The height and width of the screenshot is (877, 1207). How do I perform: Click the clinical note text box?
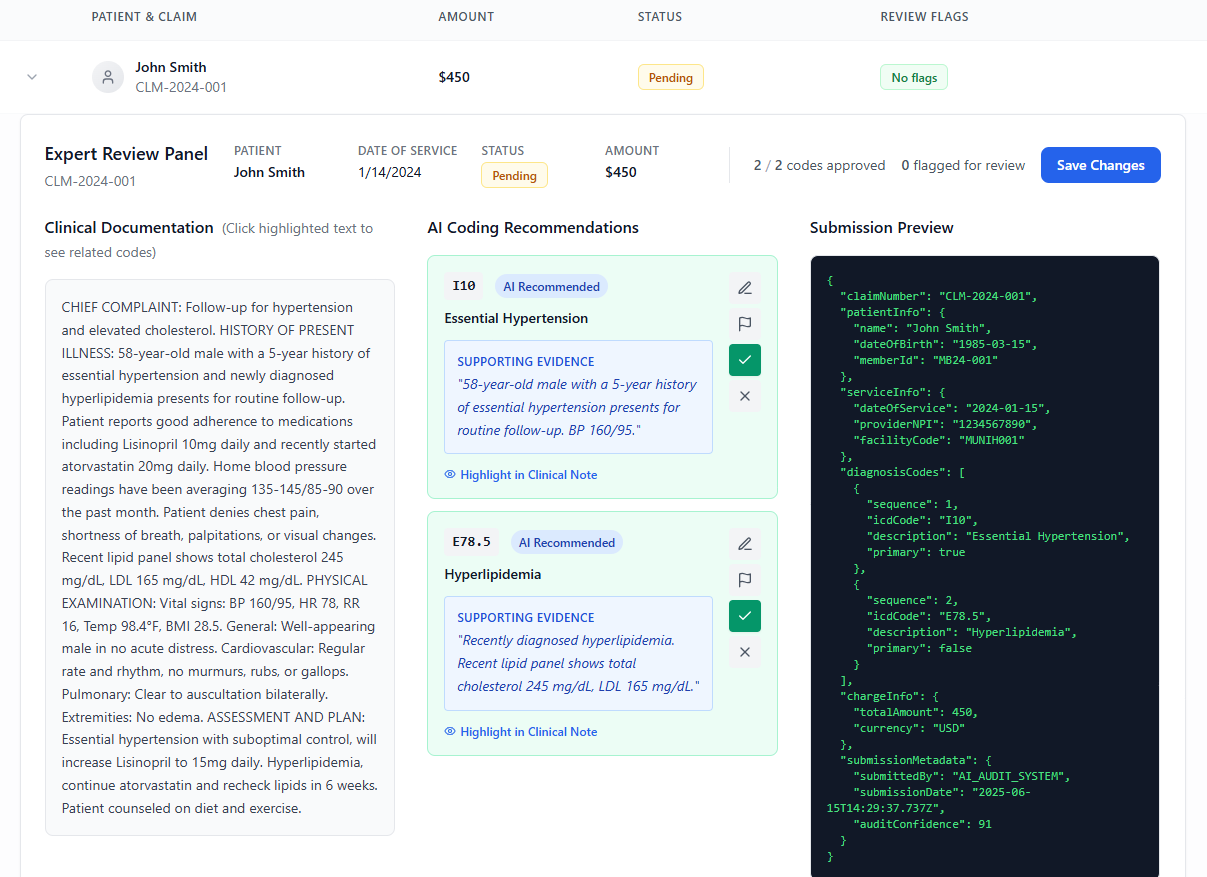click(x=220, y=557)
